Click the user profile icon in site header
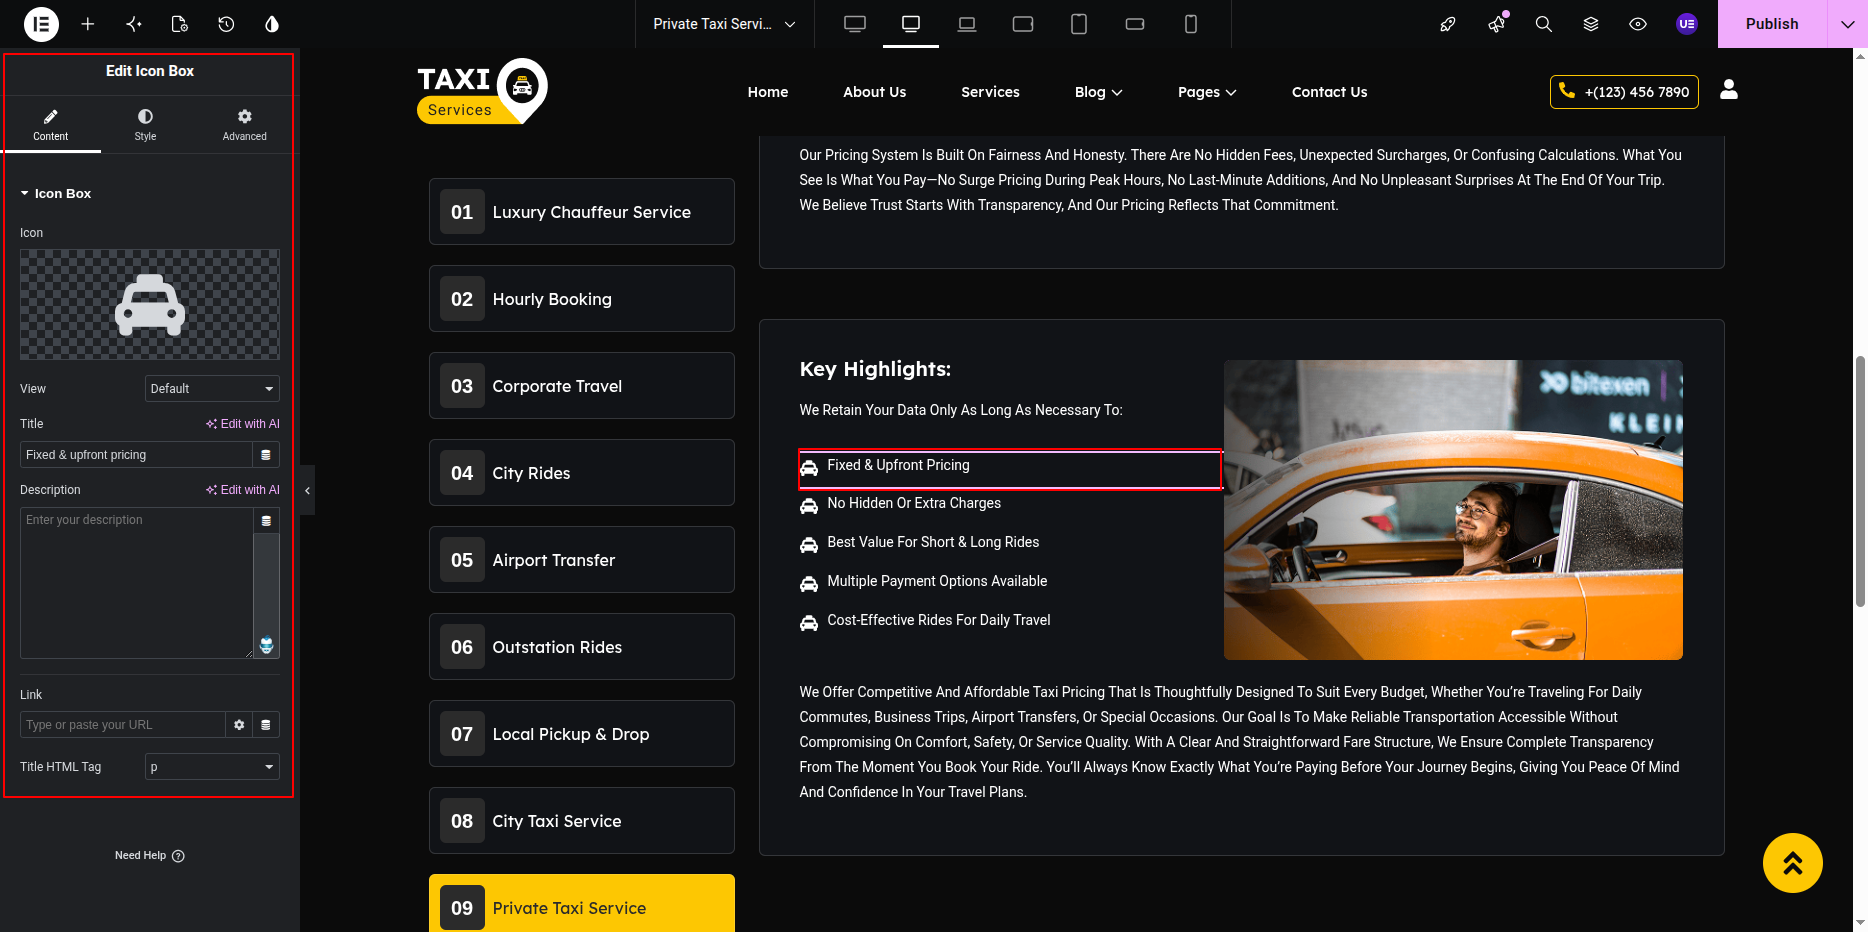This screenshot has width=1868, height=932. [1729, 90]
